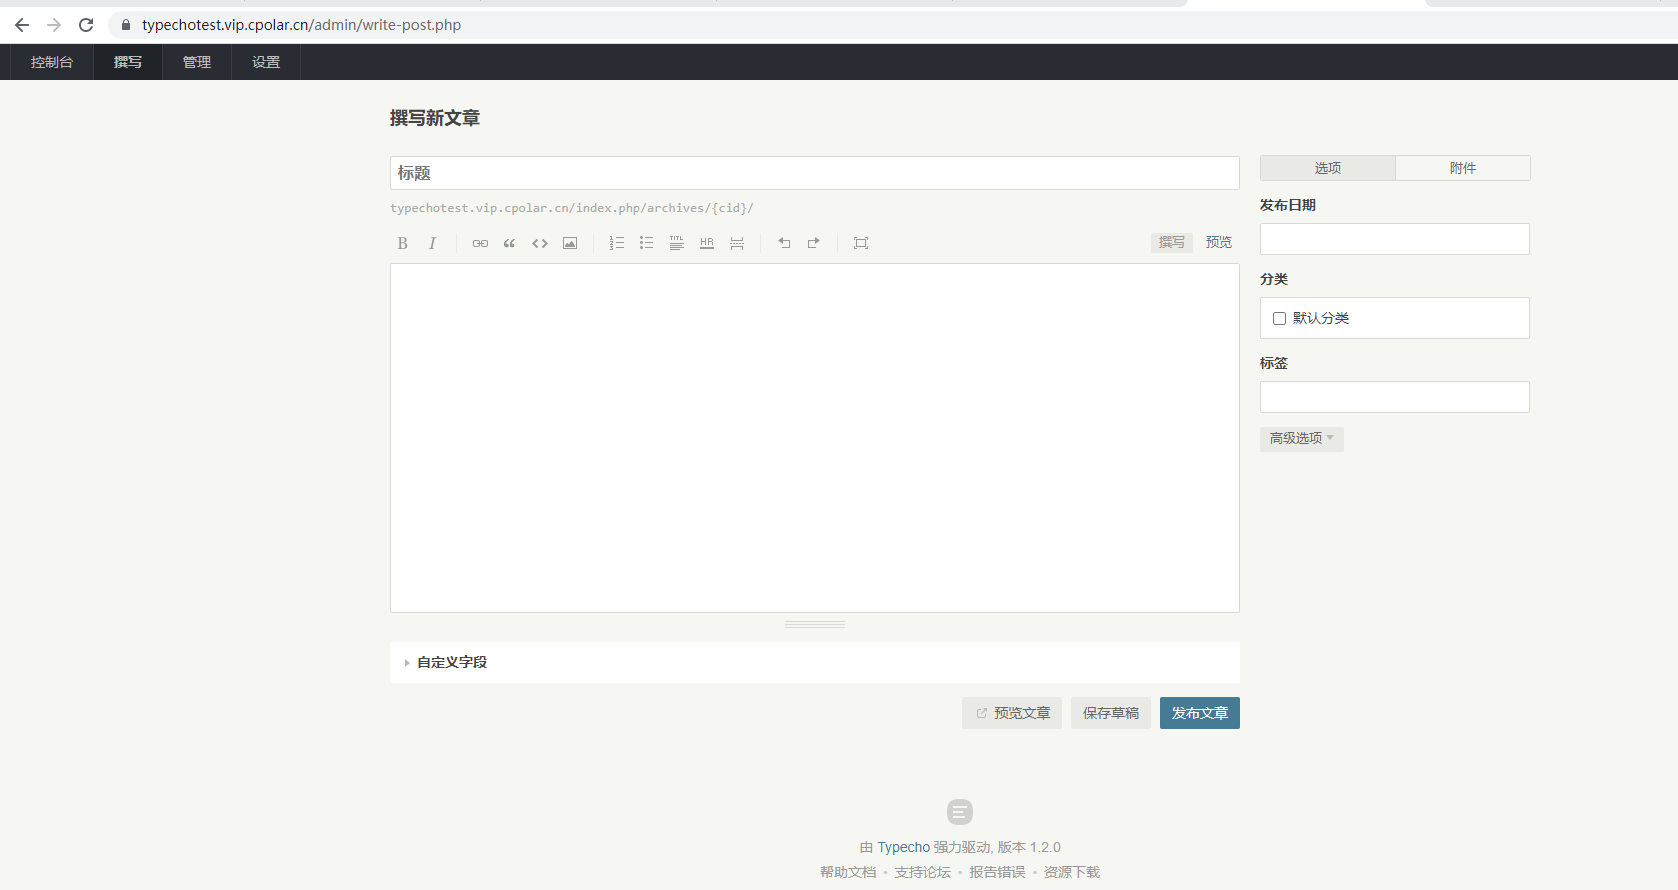This screenshot has height=890, width=1678.
Task: Insert a heading with title icon
Action: coord(677,243)
